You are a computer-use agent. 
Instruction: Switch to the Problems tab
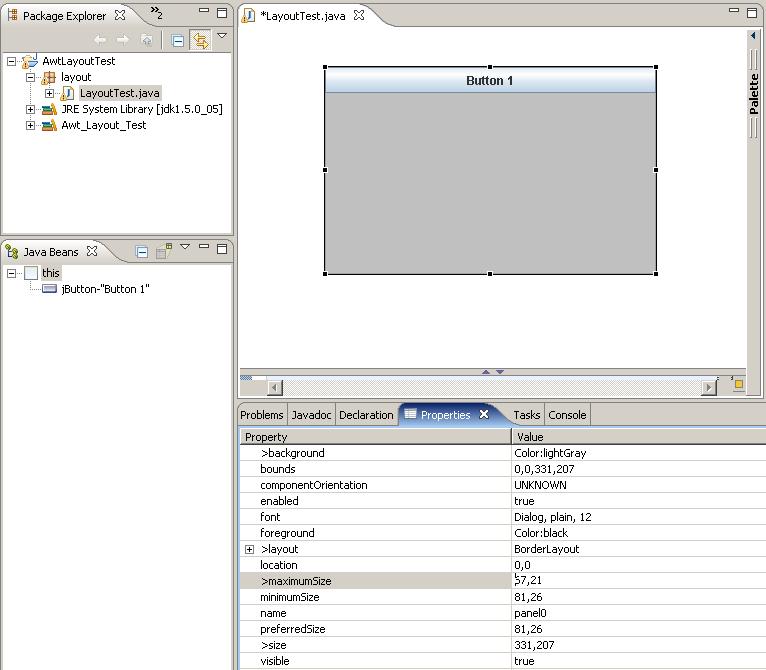click(x=262, y=415)
